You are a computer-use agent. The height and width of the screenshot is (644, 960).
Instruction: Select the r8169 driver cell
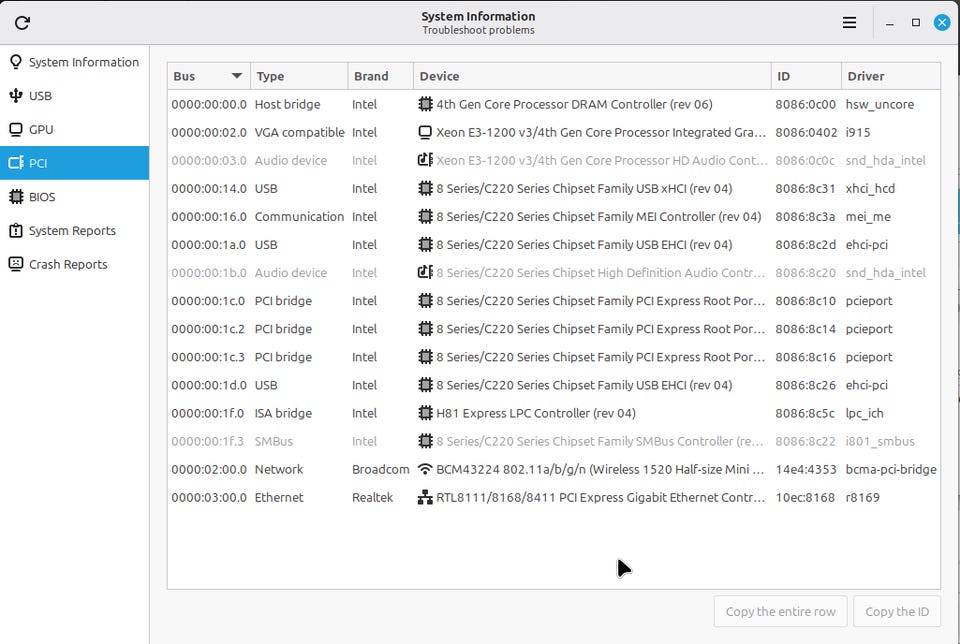862,498
